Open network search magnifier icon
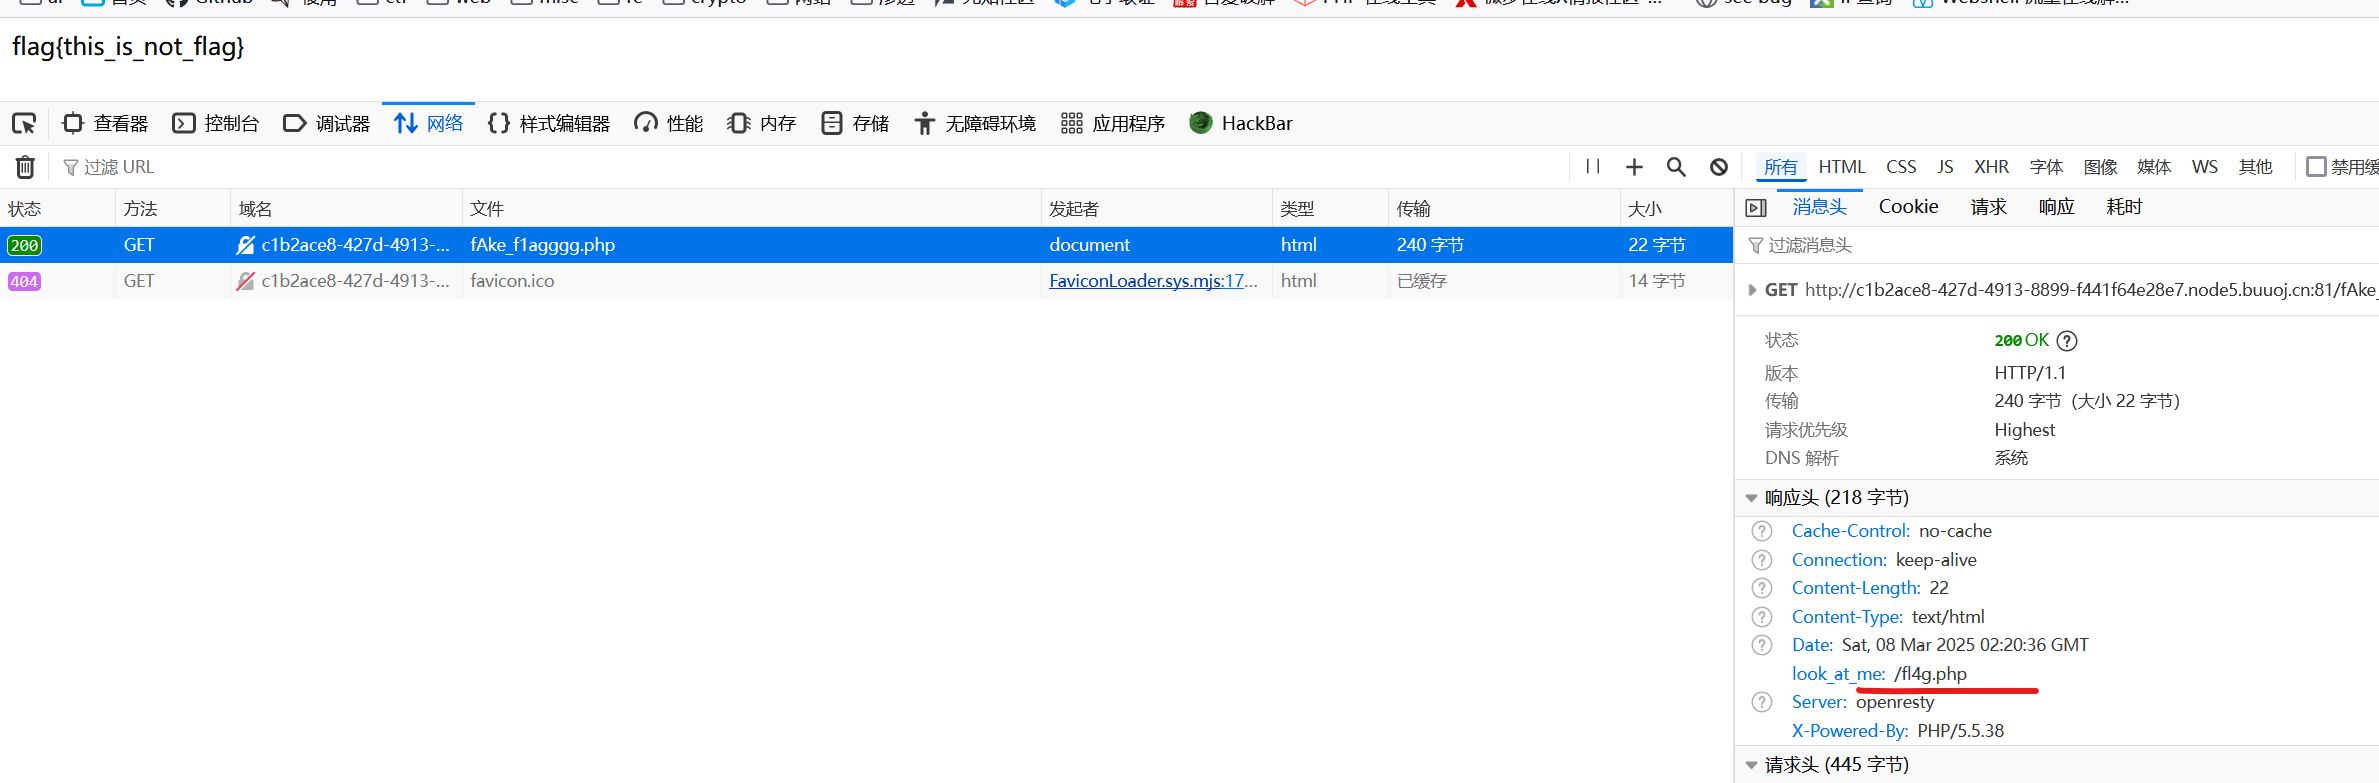Viewport: 2379px width, 783px height. [x=1676, y=167]
